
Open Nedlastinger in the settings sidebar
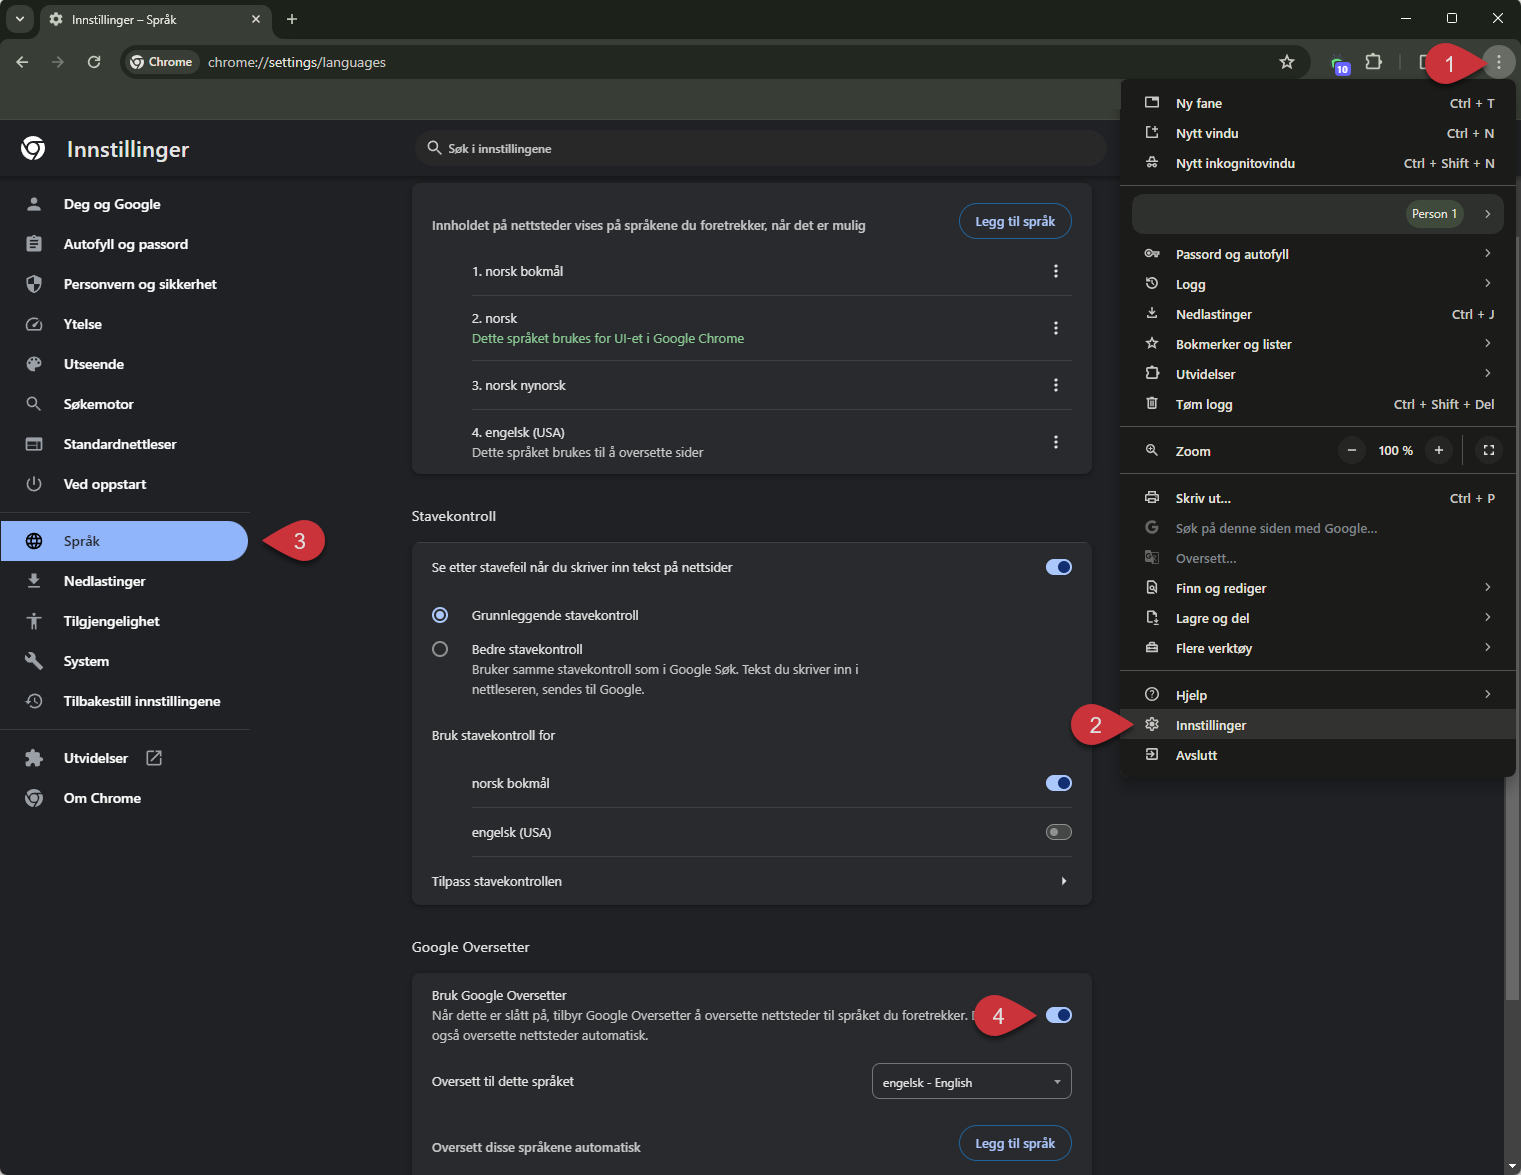(x=124, y=581)
